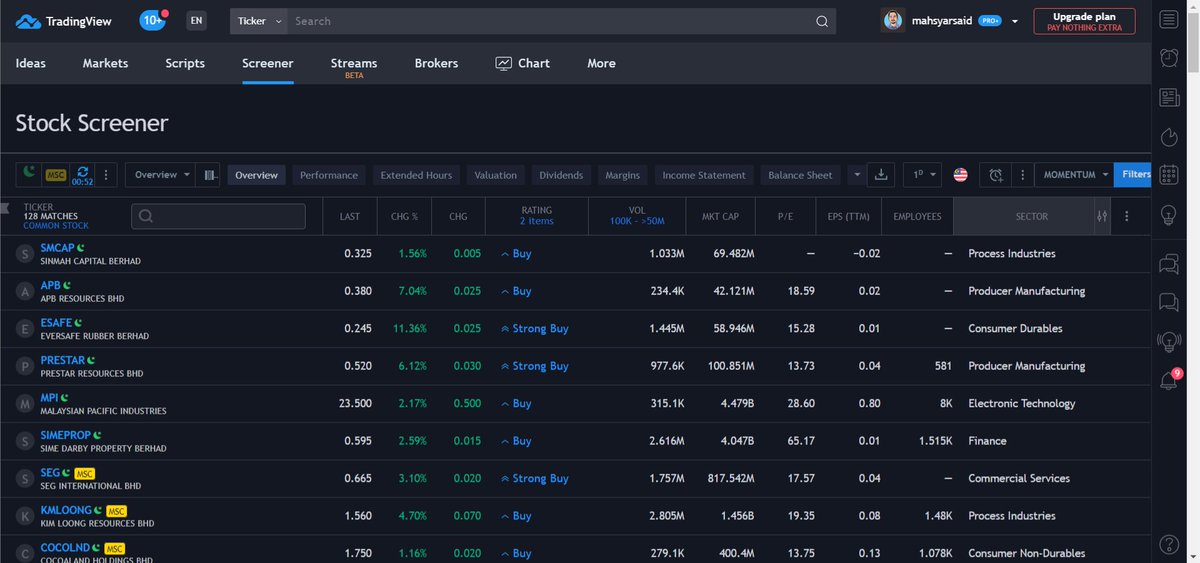Click the add alert clock icon in toolbar
The width and height of the screenshot is (1200, 563).
coord(996,175)
